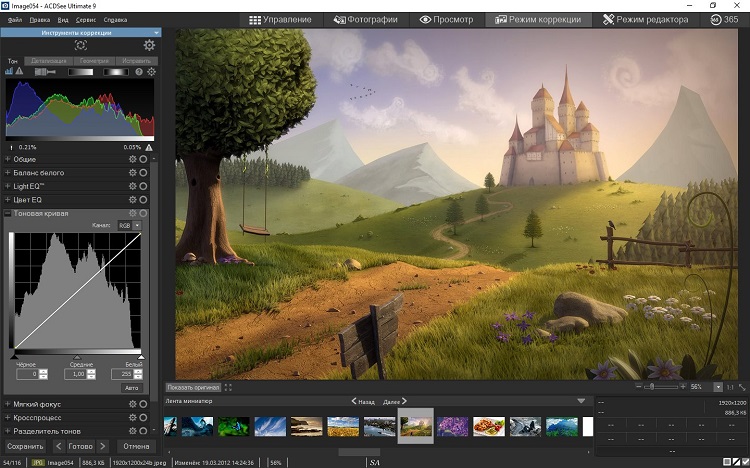Select the purple flowers thumbnail

click(452, 426)
